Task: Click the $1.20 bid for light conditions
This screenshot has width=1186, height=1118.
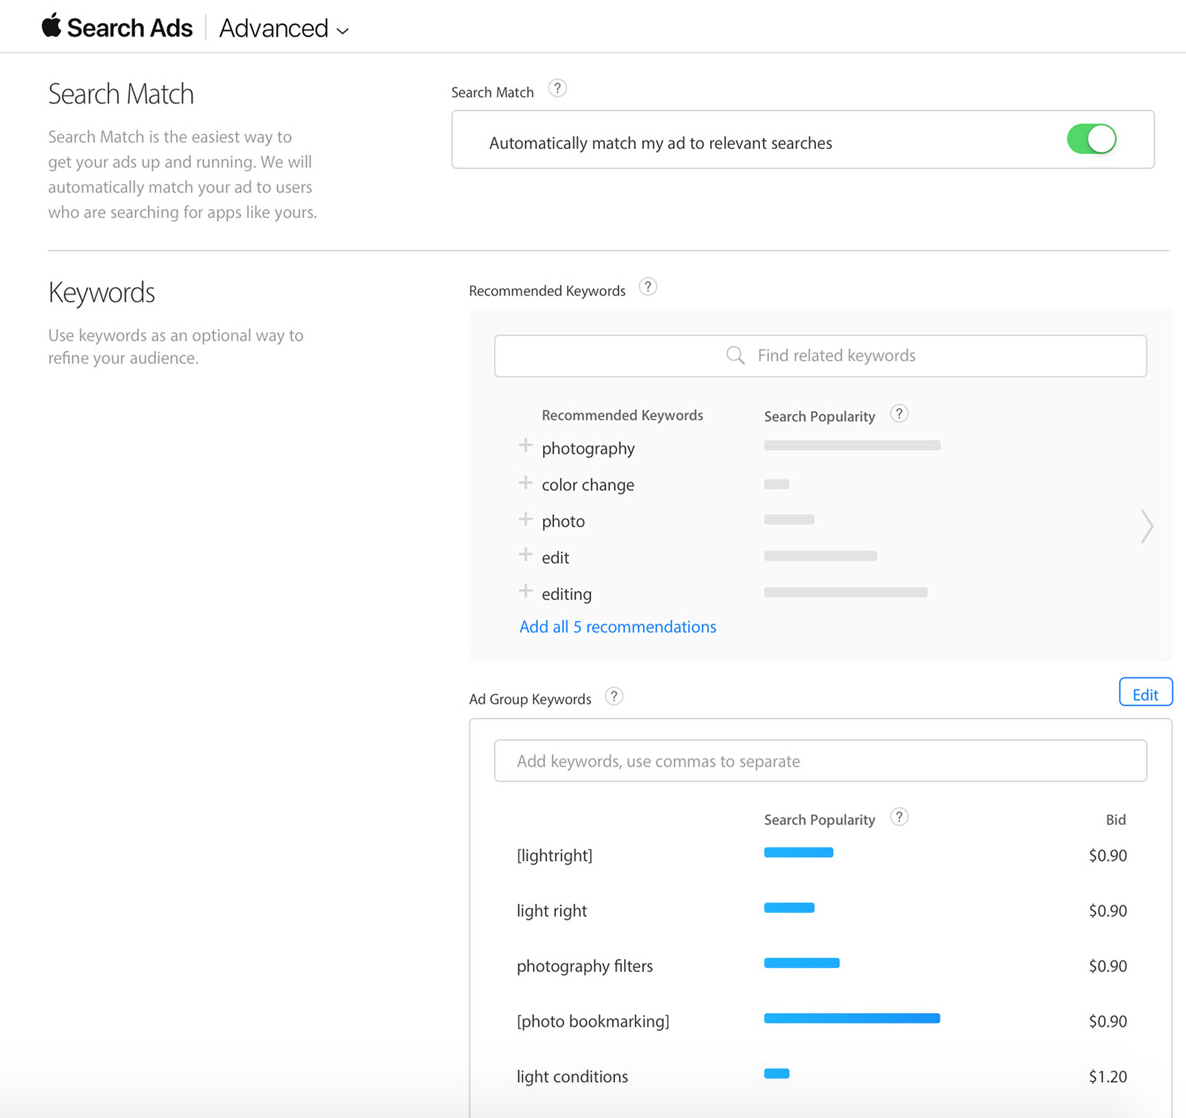Action: click(x=1107, y=1076)
